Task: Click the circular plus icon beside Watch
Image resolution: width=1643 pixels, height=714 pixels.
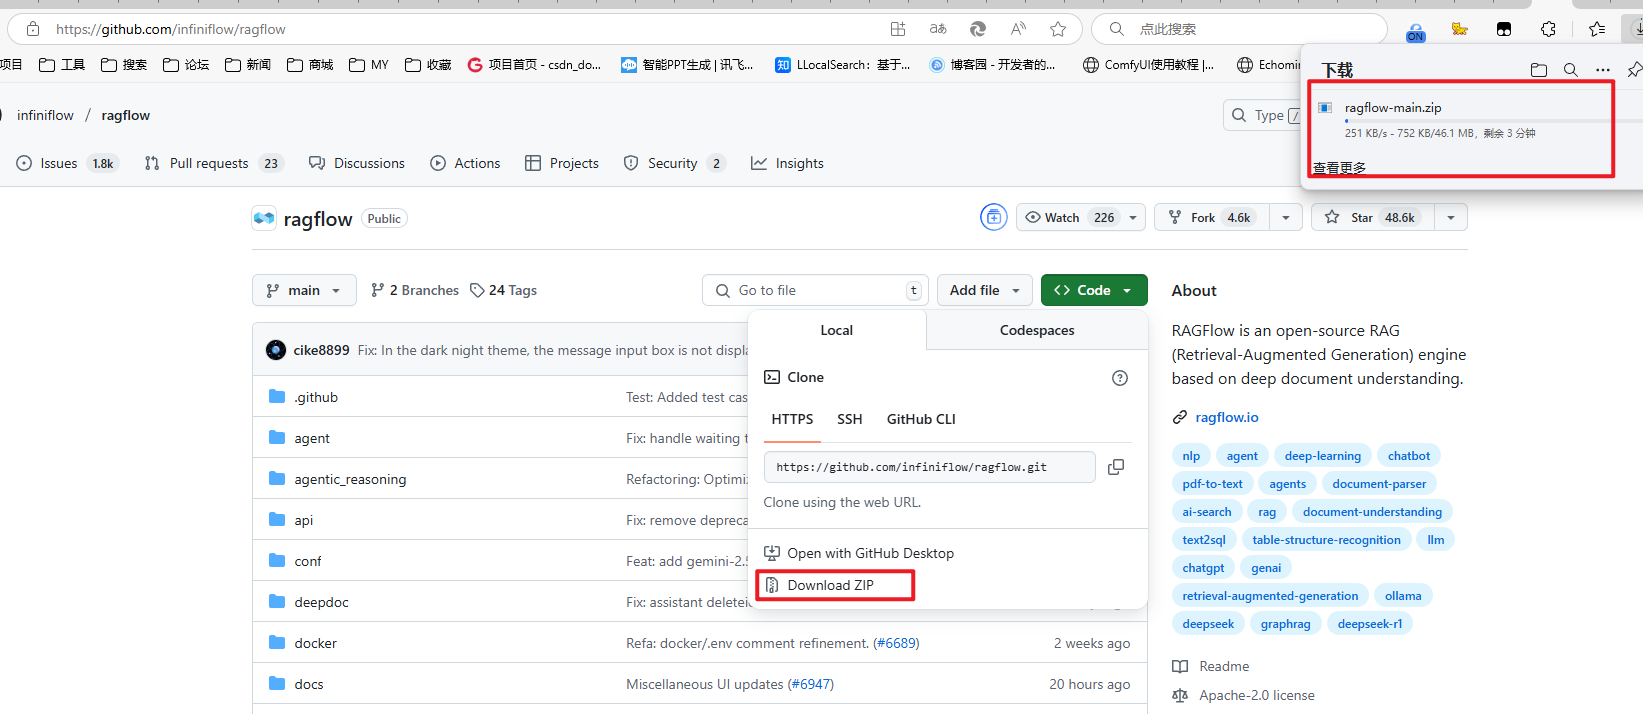Action: [994, 217]
